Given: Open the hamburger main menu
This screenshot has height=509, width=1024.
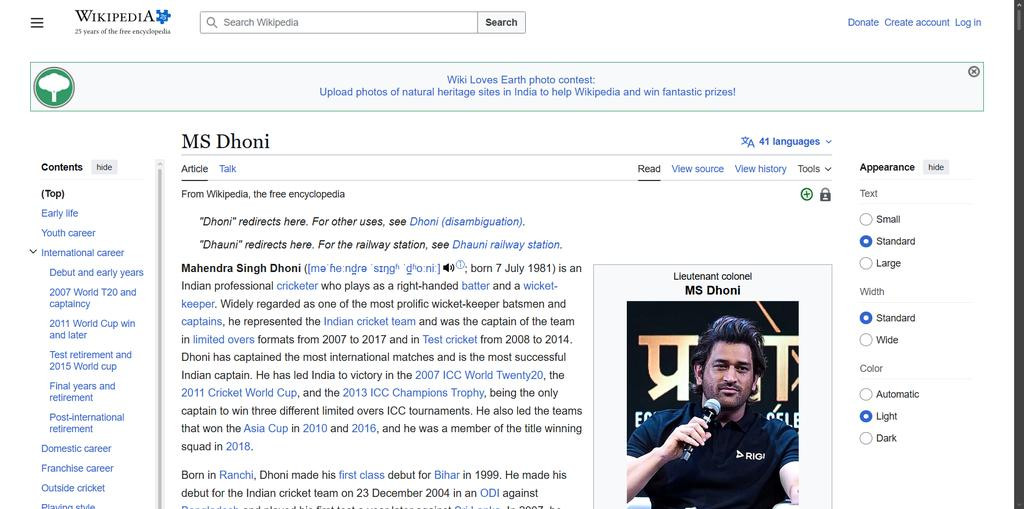Looking at the screenshot, I should pyautogui.click(x=37, y=23).
